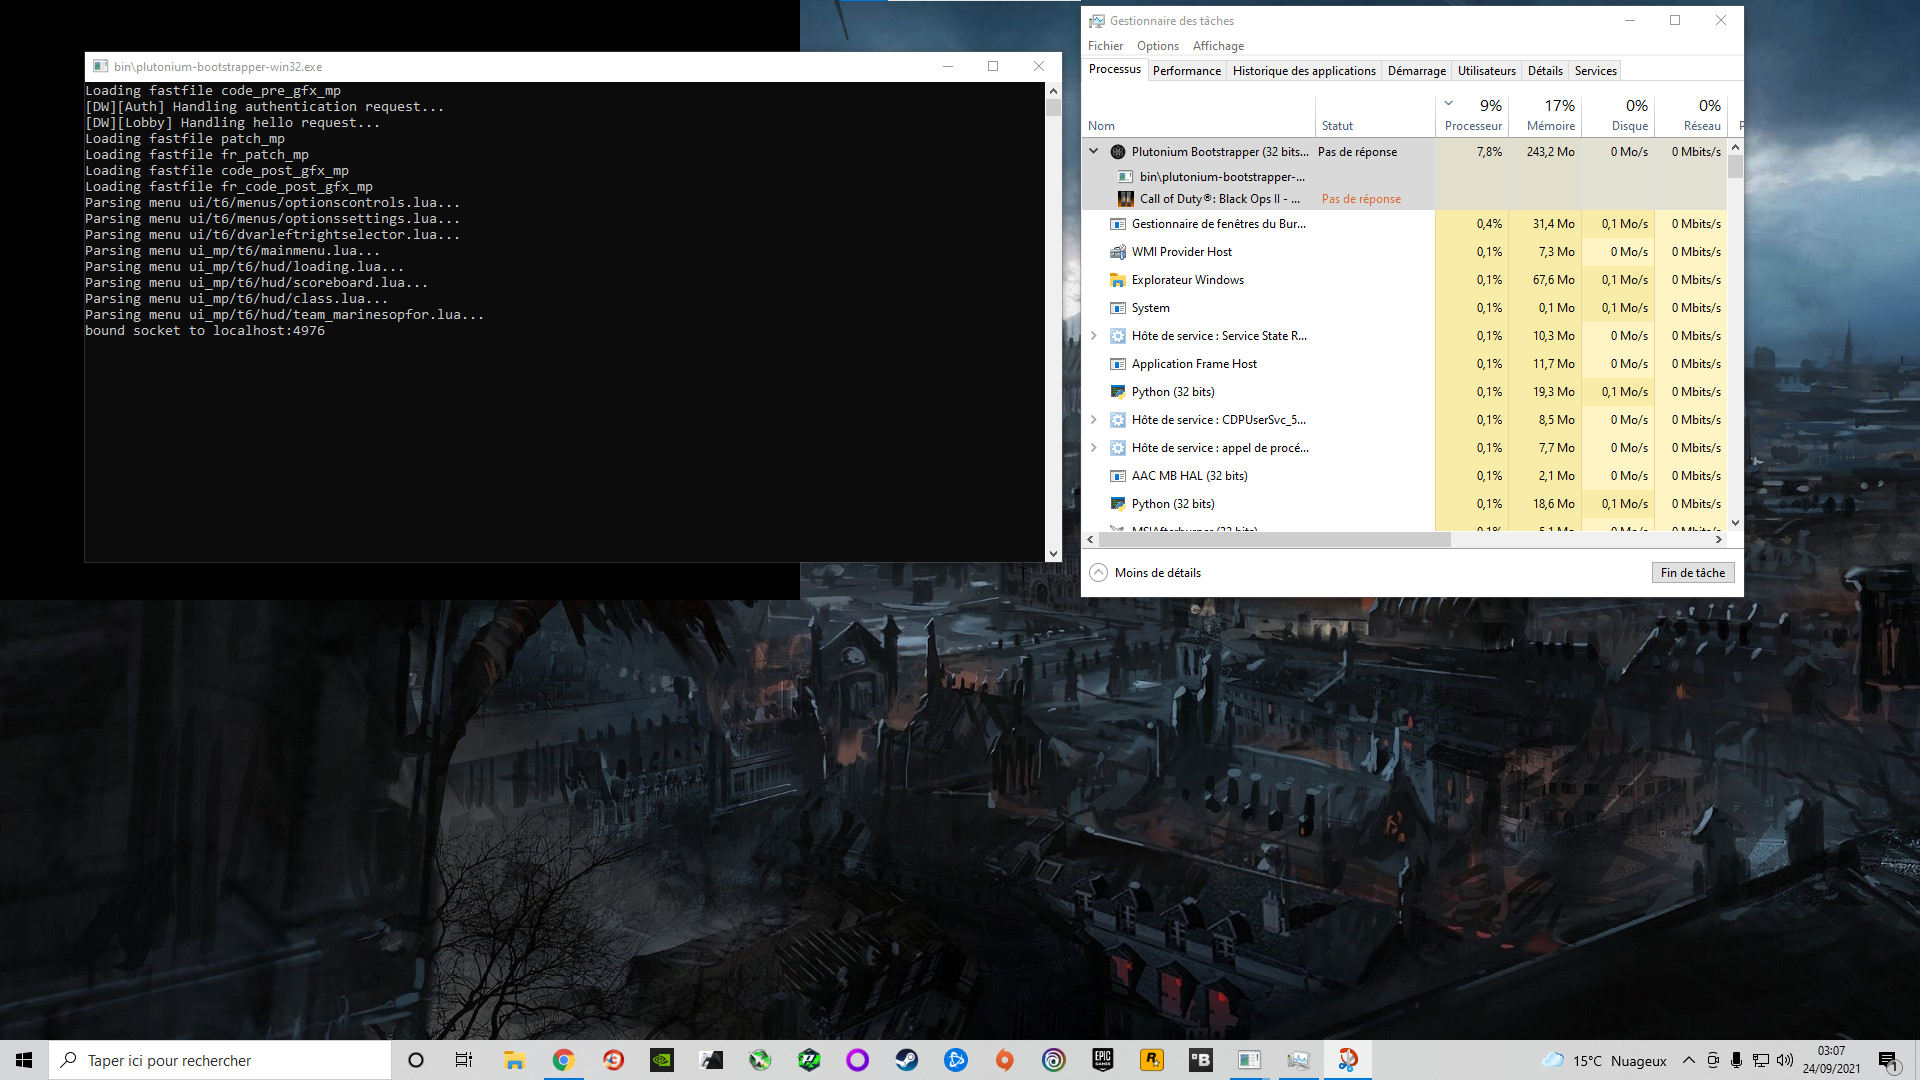The height and width of the screenshot is (1080, 1920).
Task: Open the Options menu
Action: click(x=1157, y=46)
